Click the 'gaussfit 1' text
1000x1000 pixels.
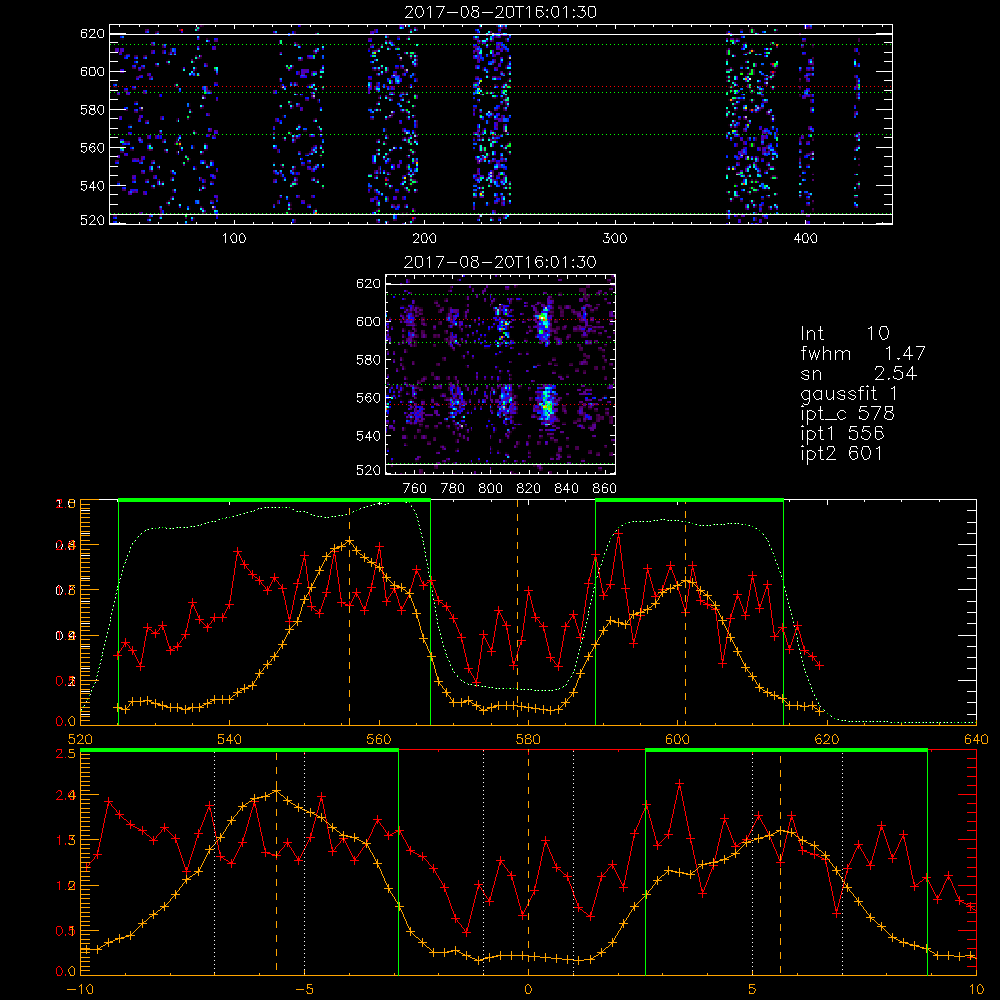[x=849, y=393]
